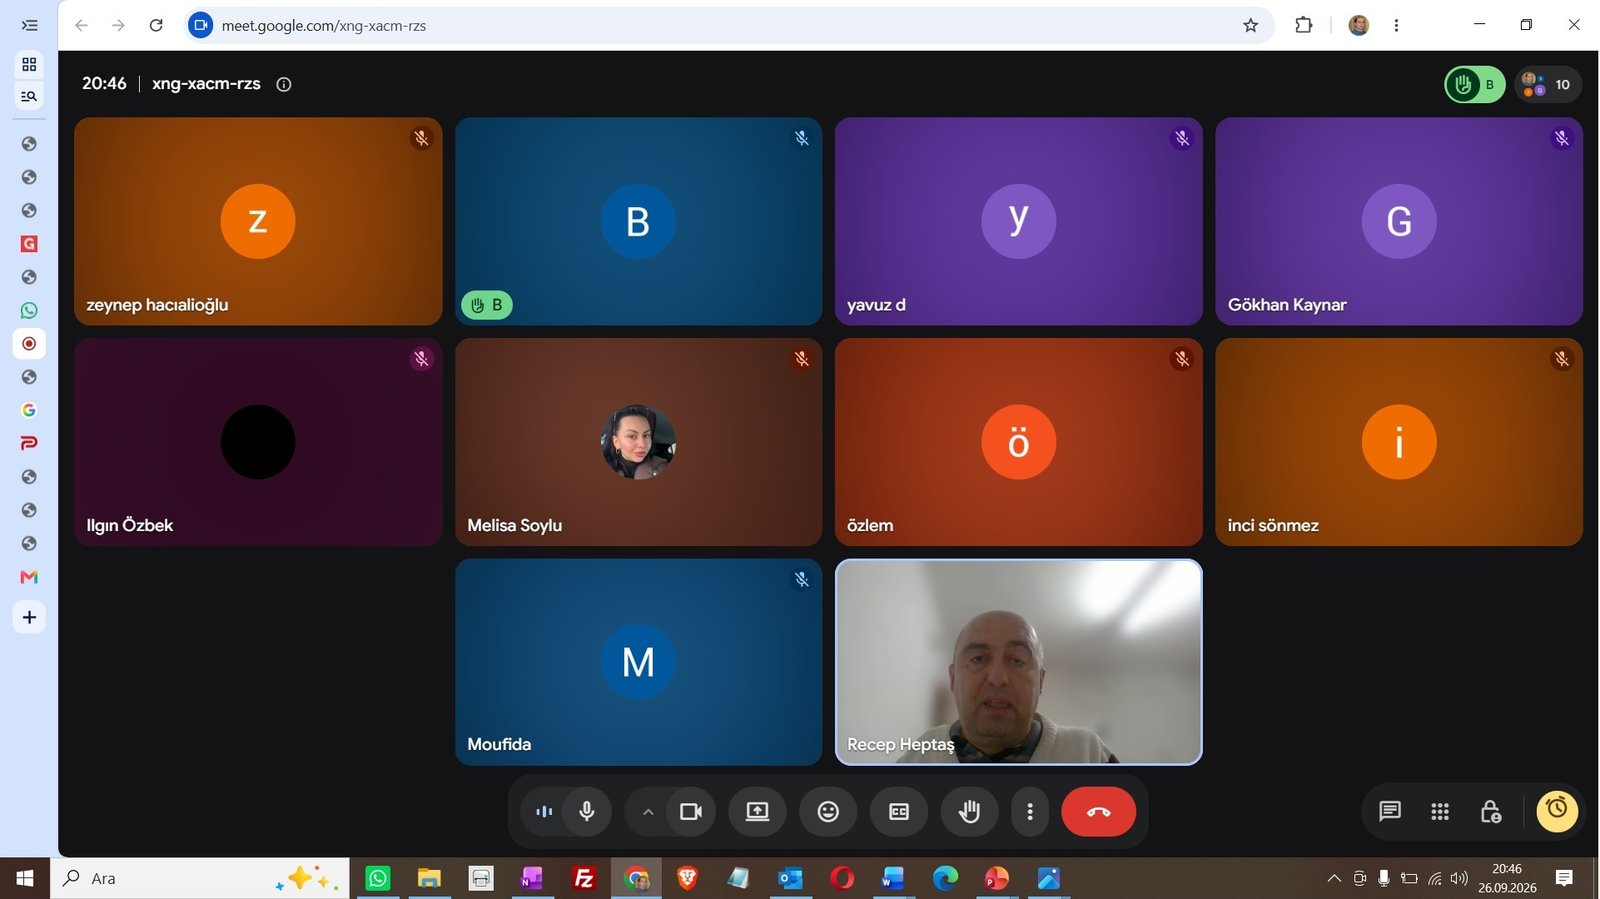The height and width of the screenshot is (899, 1600).
Task: Open the activities grid icon
Action: click(1440, 811)
